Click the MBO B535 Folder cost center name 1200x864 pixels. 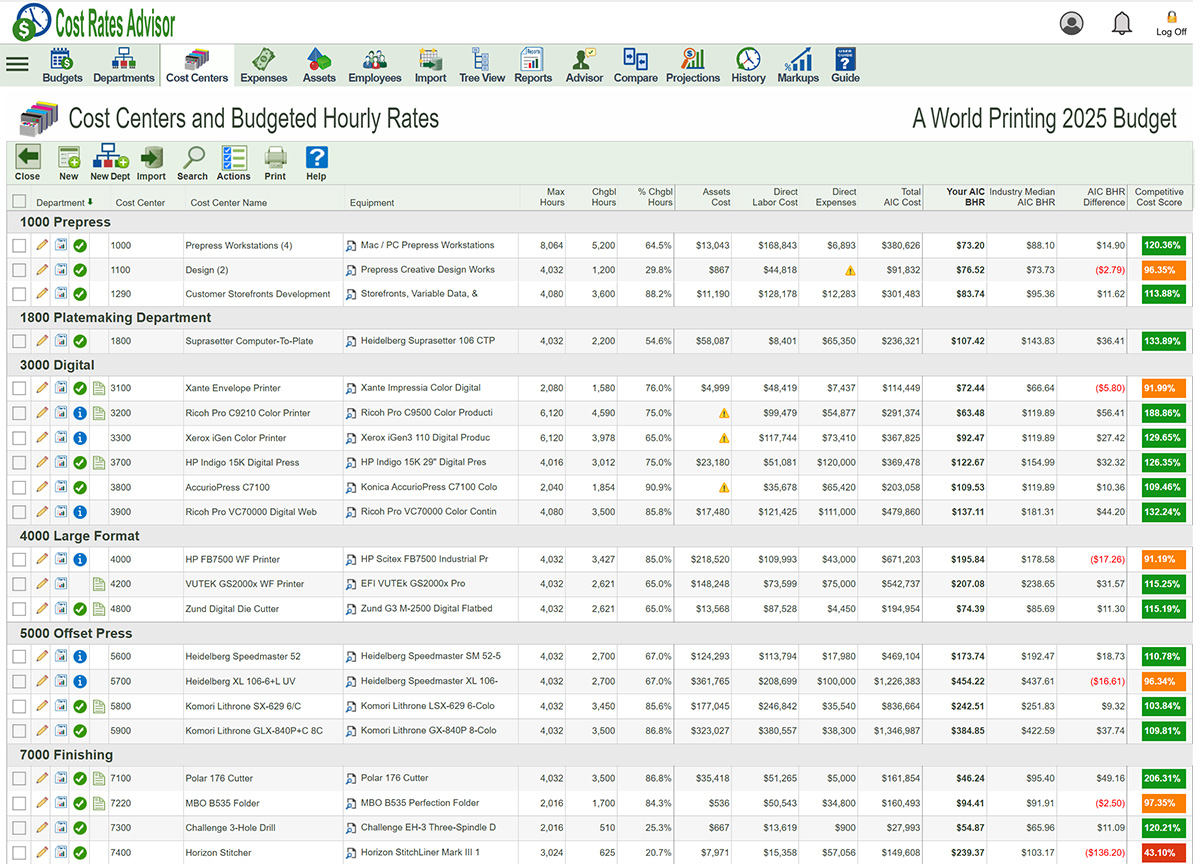pos(222,803)
